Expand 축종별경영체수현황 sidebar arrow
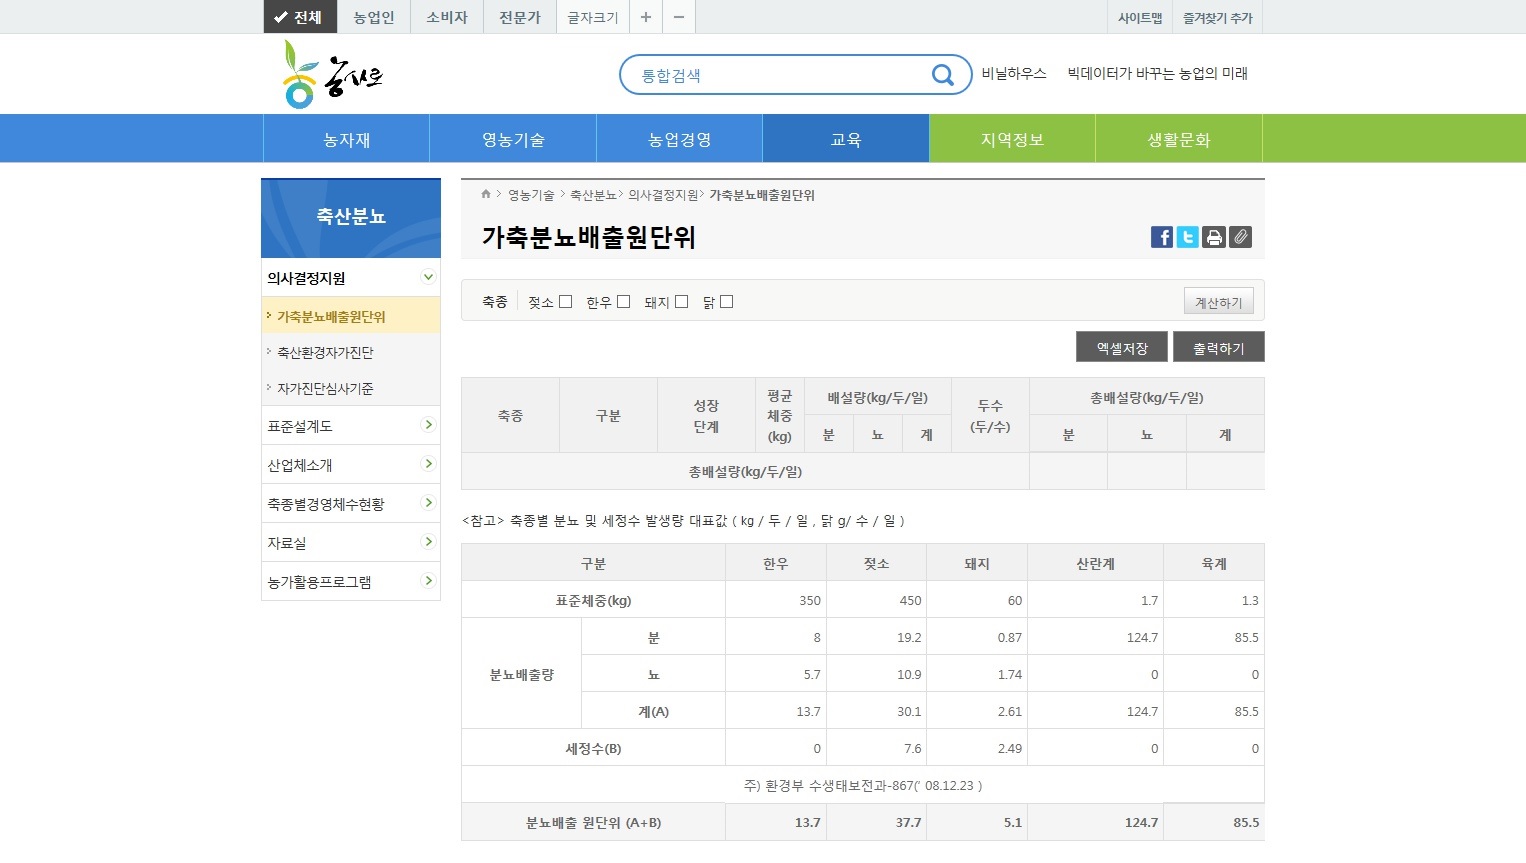Image resolution: width=1526 pixels, height=863 pixels. tap(428, 503)
